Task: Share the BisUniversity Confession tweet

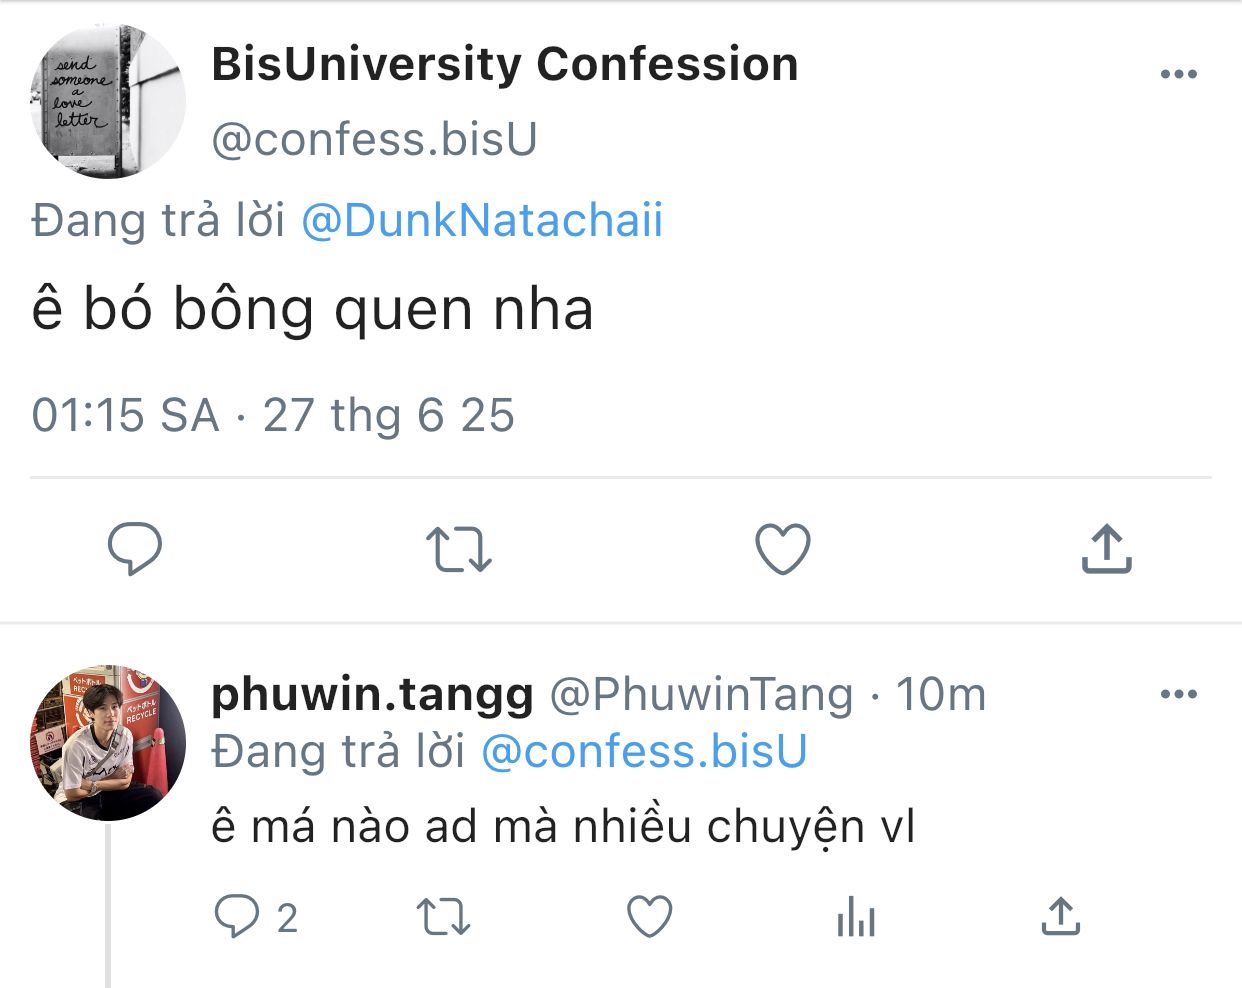Action: [1106, 548]
